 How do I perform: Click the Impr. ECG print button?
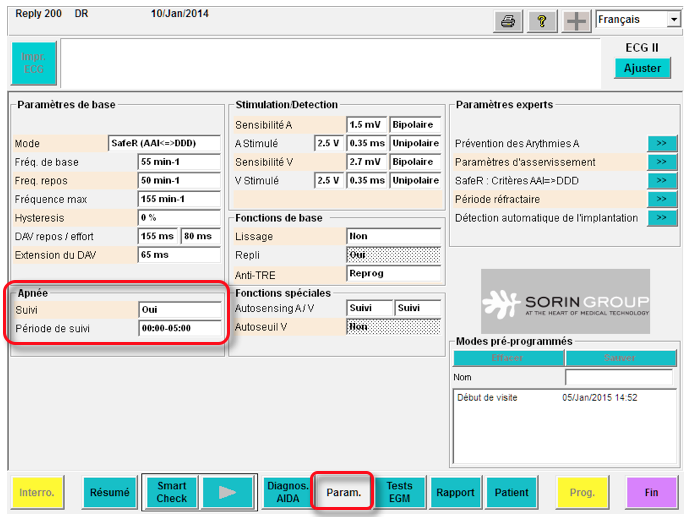33,63
